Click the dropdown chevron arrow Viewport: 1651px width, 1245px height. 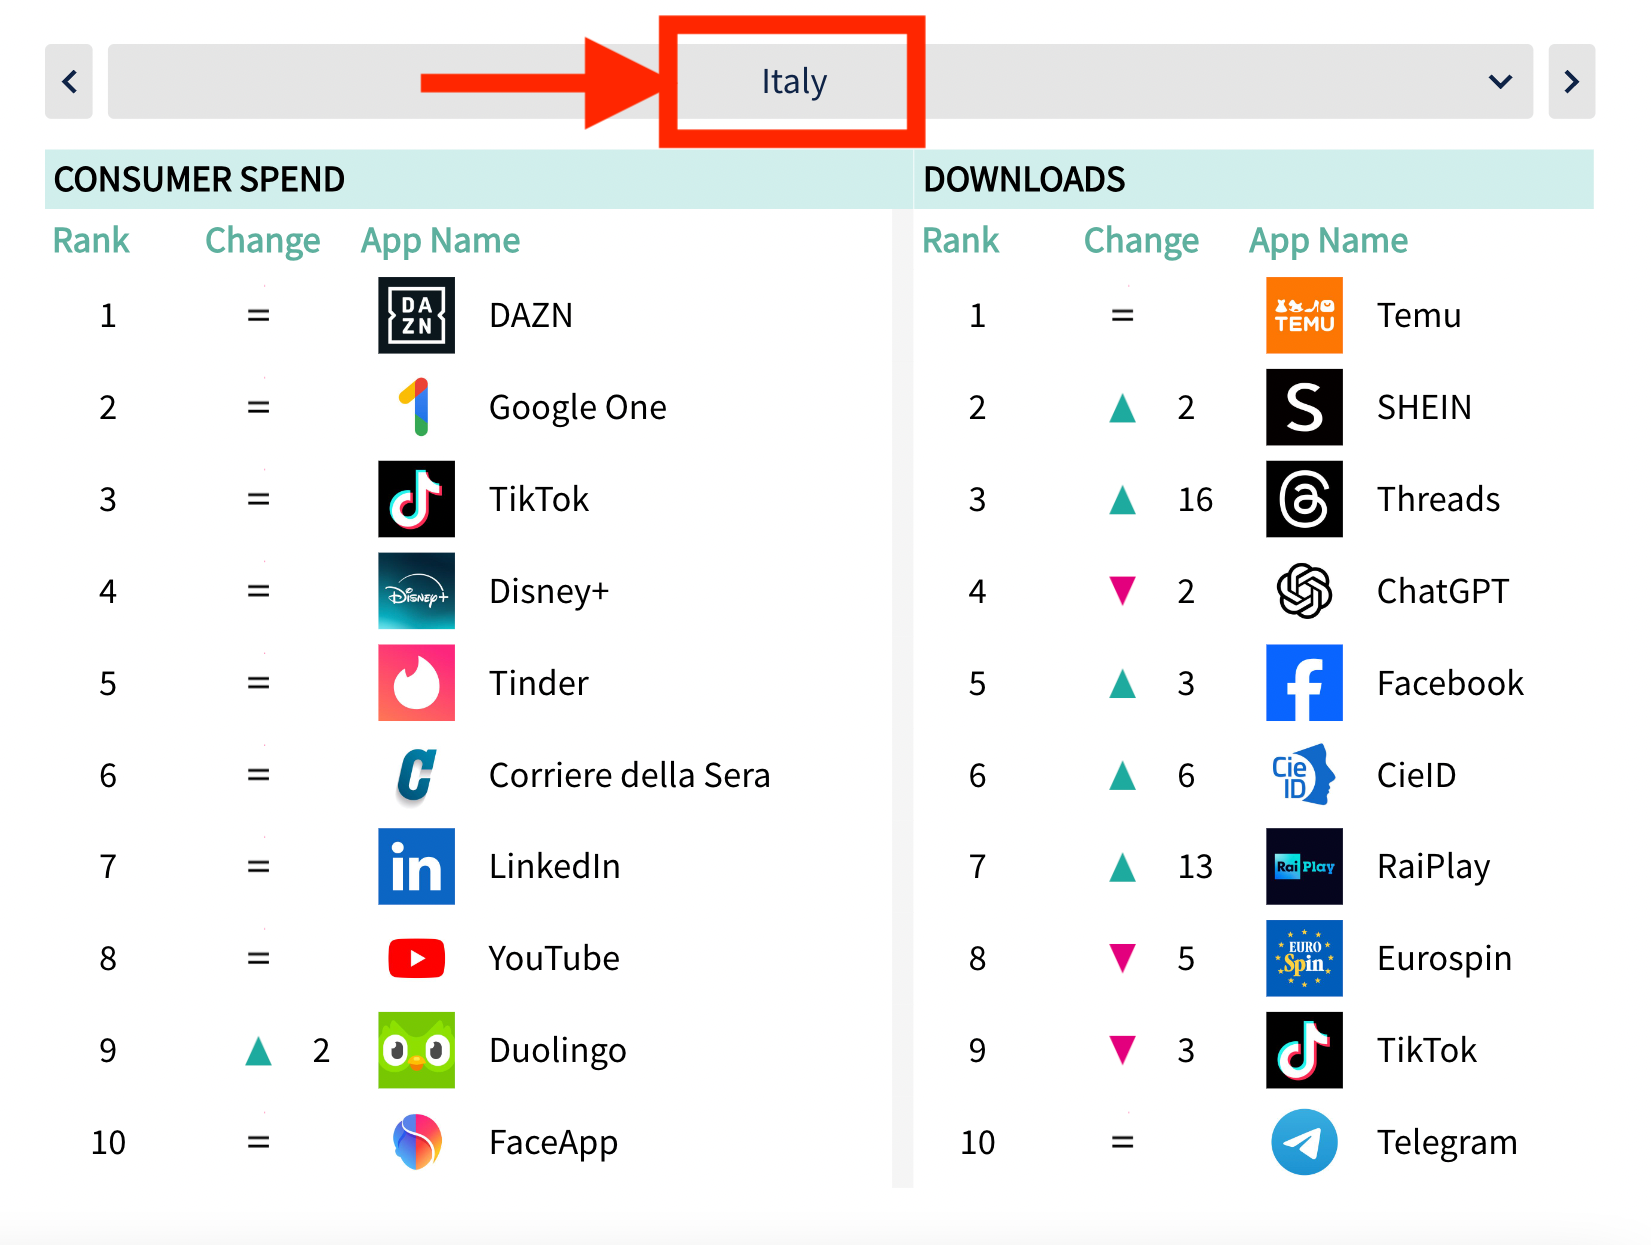1500,81
